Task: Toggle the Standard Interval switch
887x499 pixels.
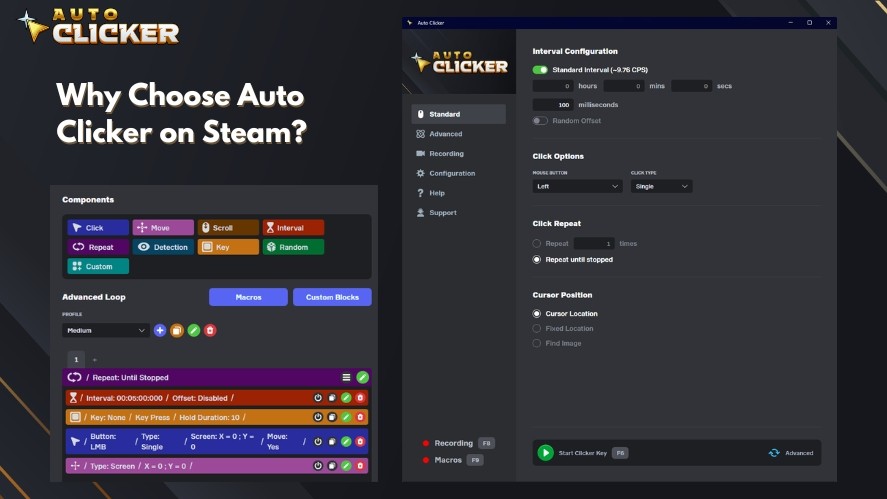Action: pos(540,70)
